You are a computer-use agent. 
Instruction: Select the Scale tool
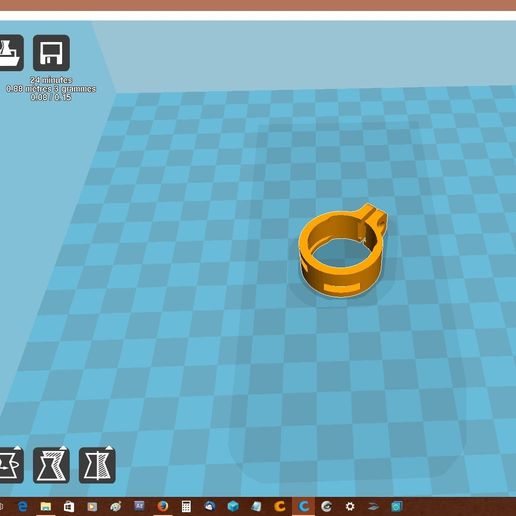(51, 465)
